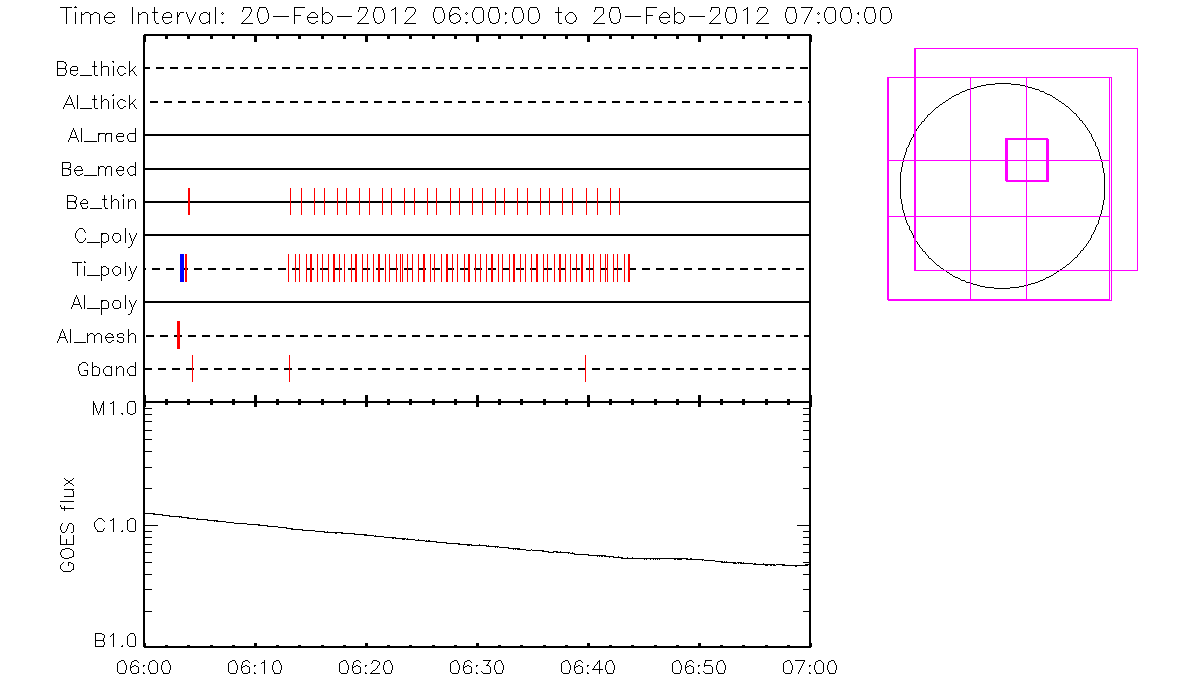Click the C_poly filter label
Image resolution: width=1200 pixels, height=700 pixels.
[105, 237]
